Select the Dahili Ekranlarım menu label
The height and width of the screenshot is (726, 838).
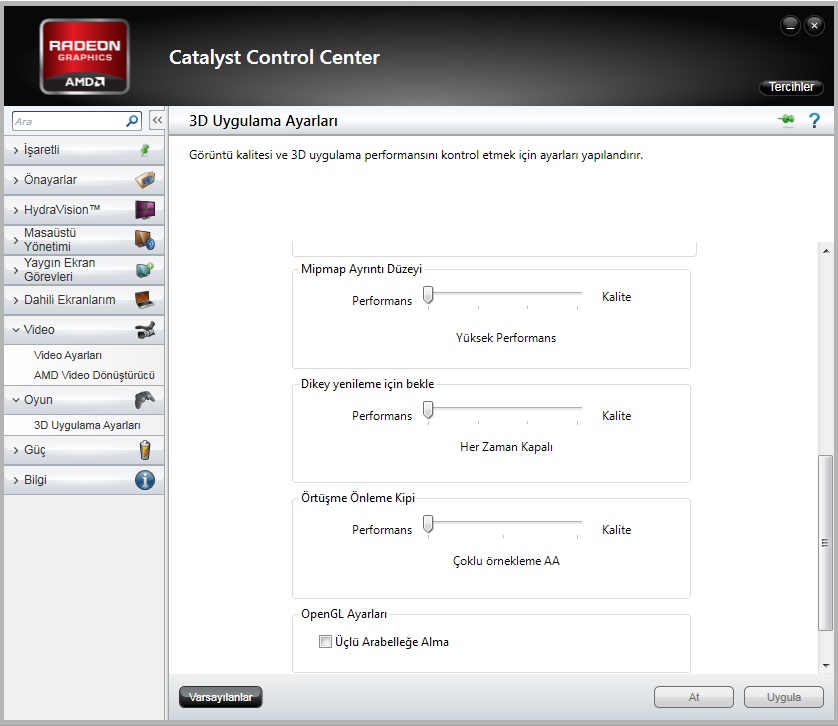tap(69, 299)
